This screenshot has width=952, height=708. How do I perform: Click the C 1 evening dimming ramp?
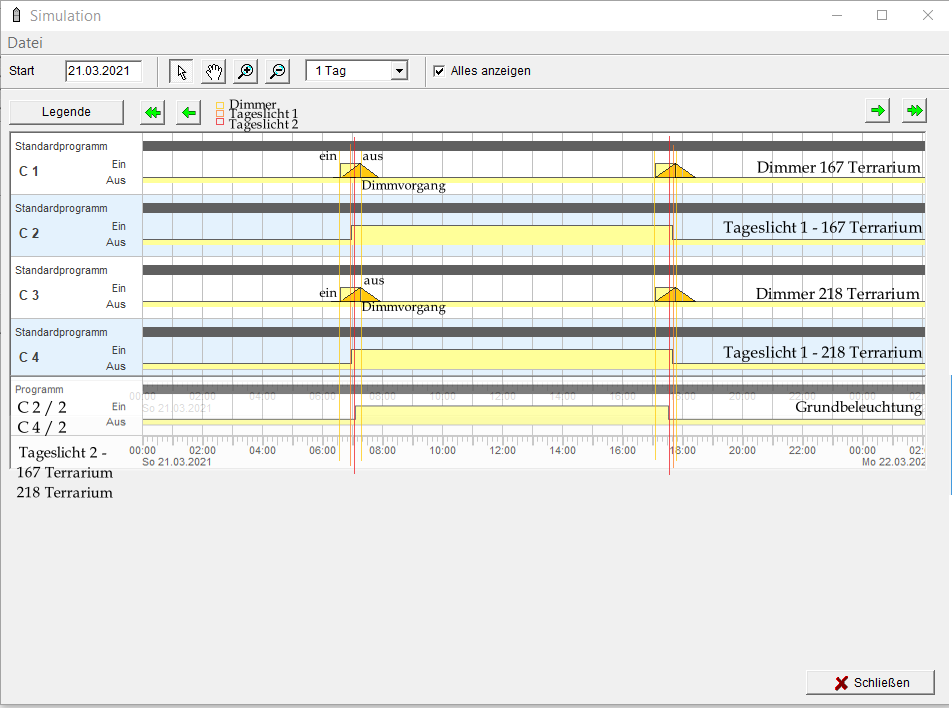(675, 171)
